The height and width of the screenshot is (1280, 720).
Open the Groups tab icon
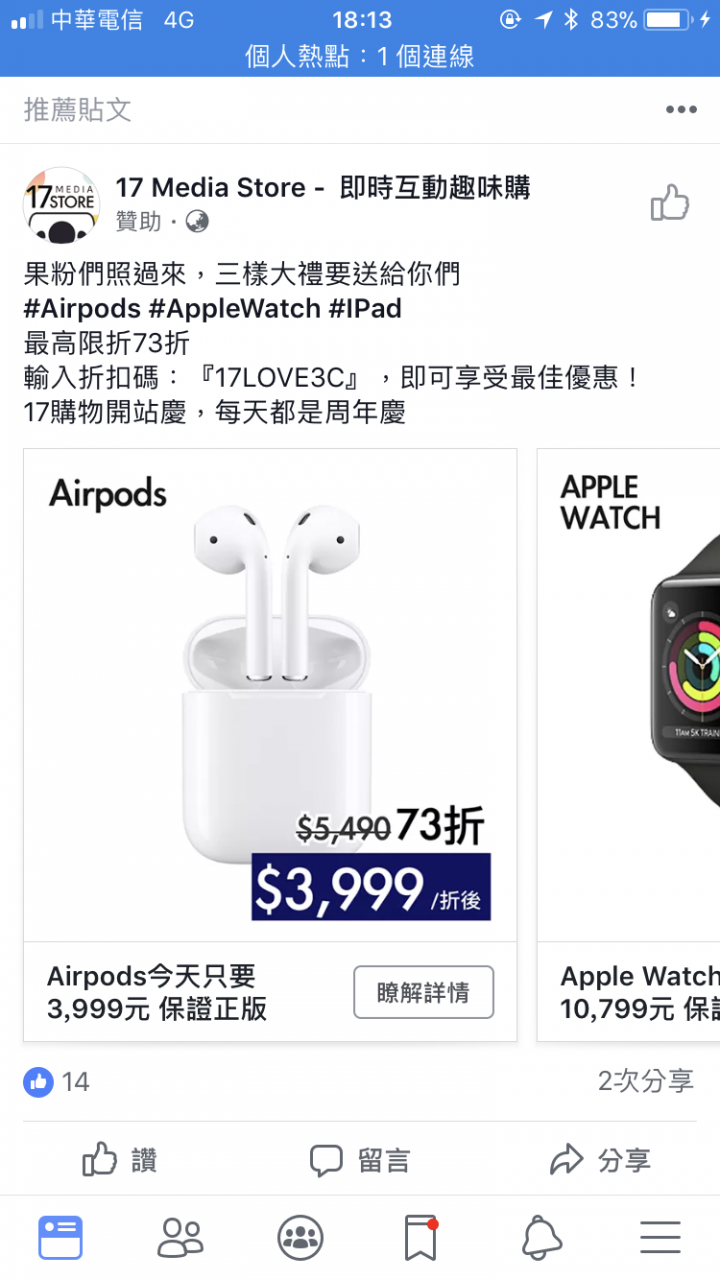coord(300,1238)
